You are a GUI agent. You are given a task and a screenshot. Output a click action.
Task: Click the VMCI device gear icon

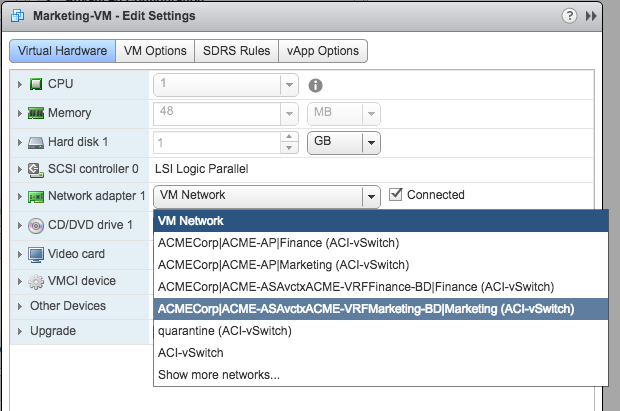coord(36,282)
